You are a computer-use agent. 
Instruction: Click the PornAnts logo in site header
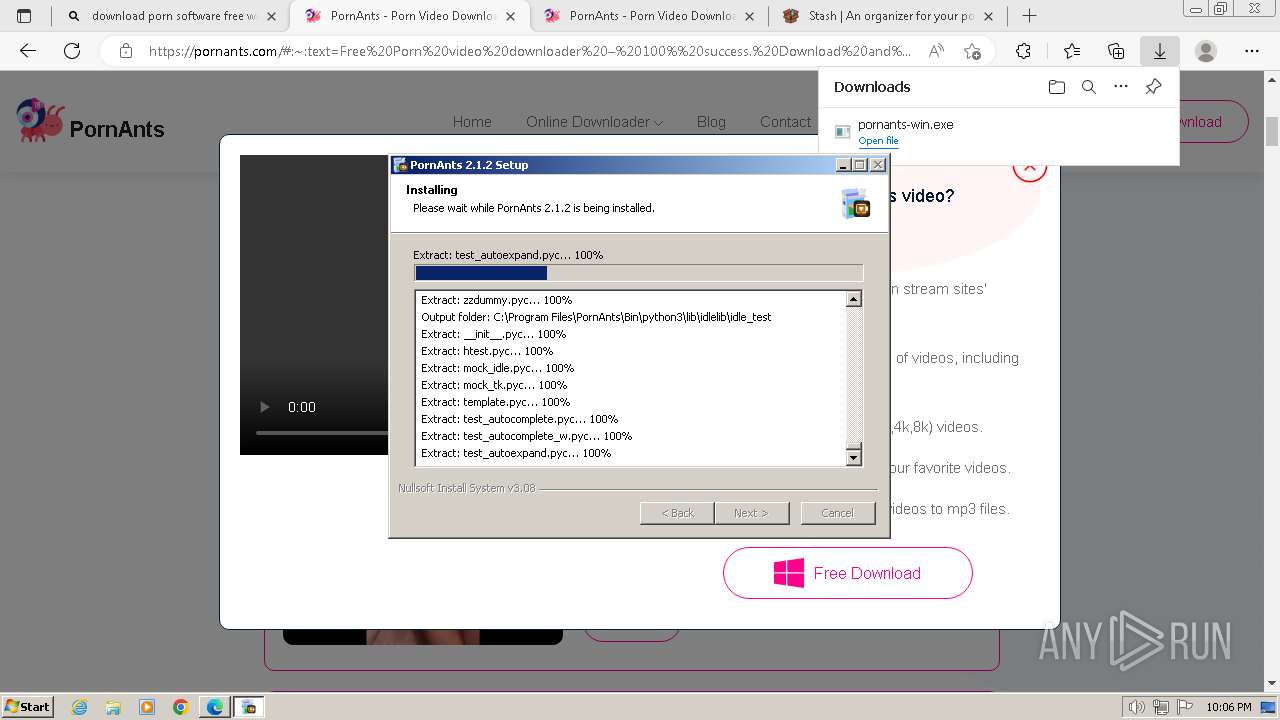[x=90, y=122]
